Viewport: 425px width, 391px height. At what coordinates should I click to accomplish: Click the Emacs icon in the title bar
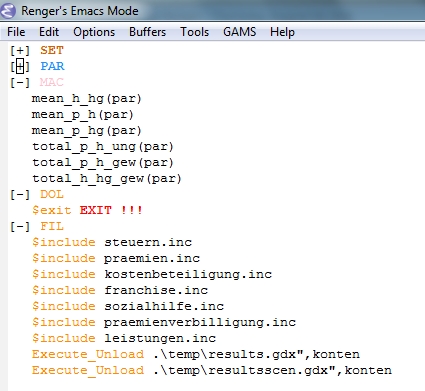pyautogui.click(x=8, y=10)
